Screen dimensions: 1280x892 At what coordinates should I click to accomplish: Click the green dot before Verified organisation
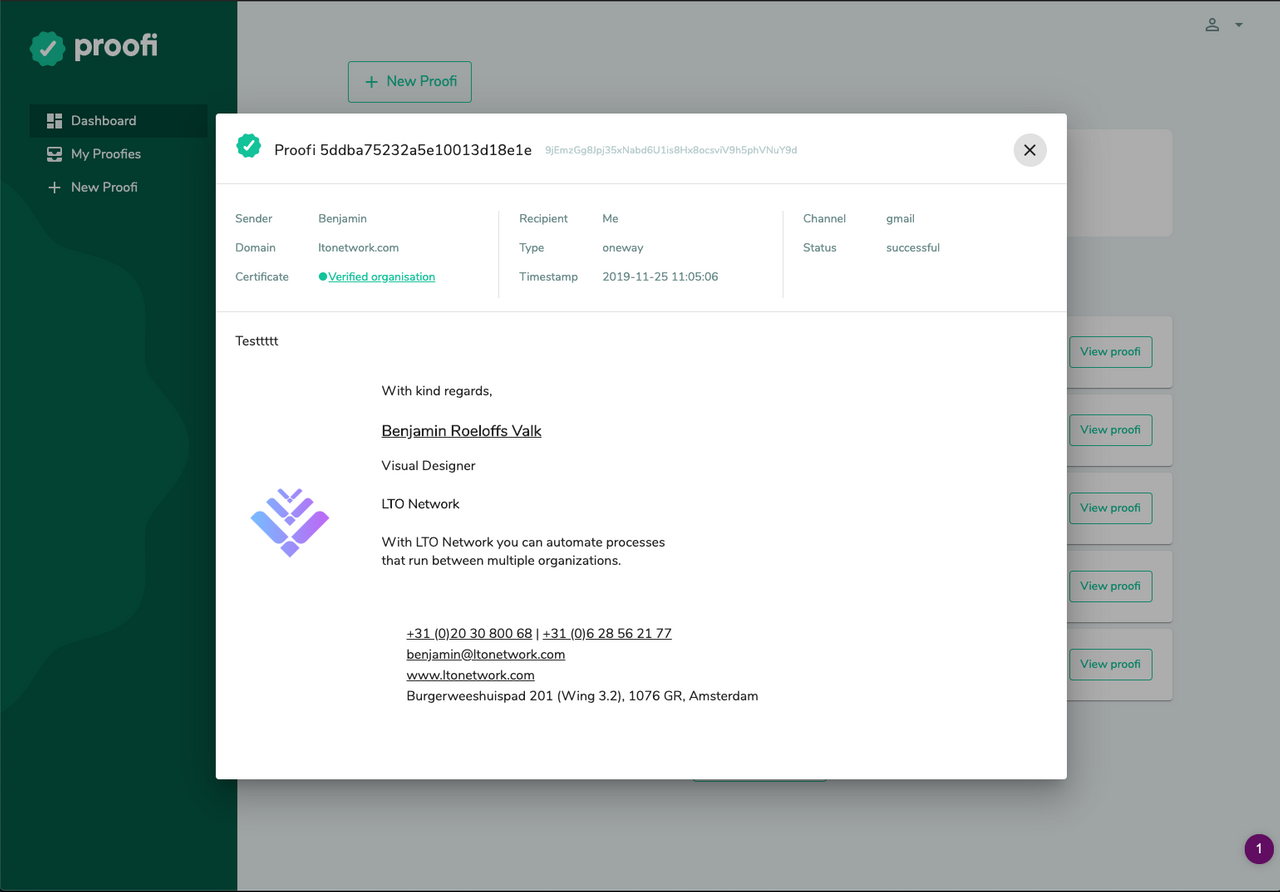click(323, 277)
